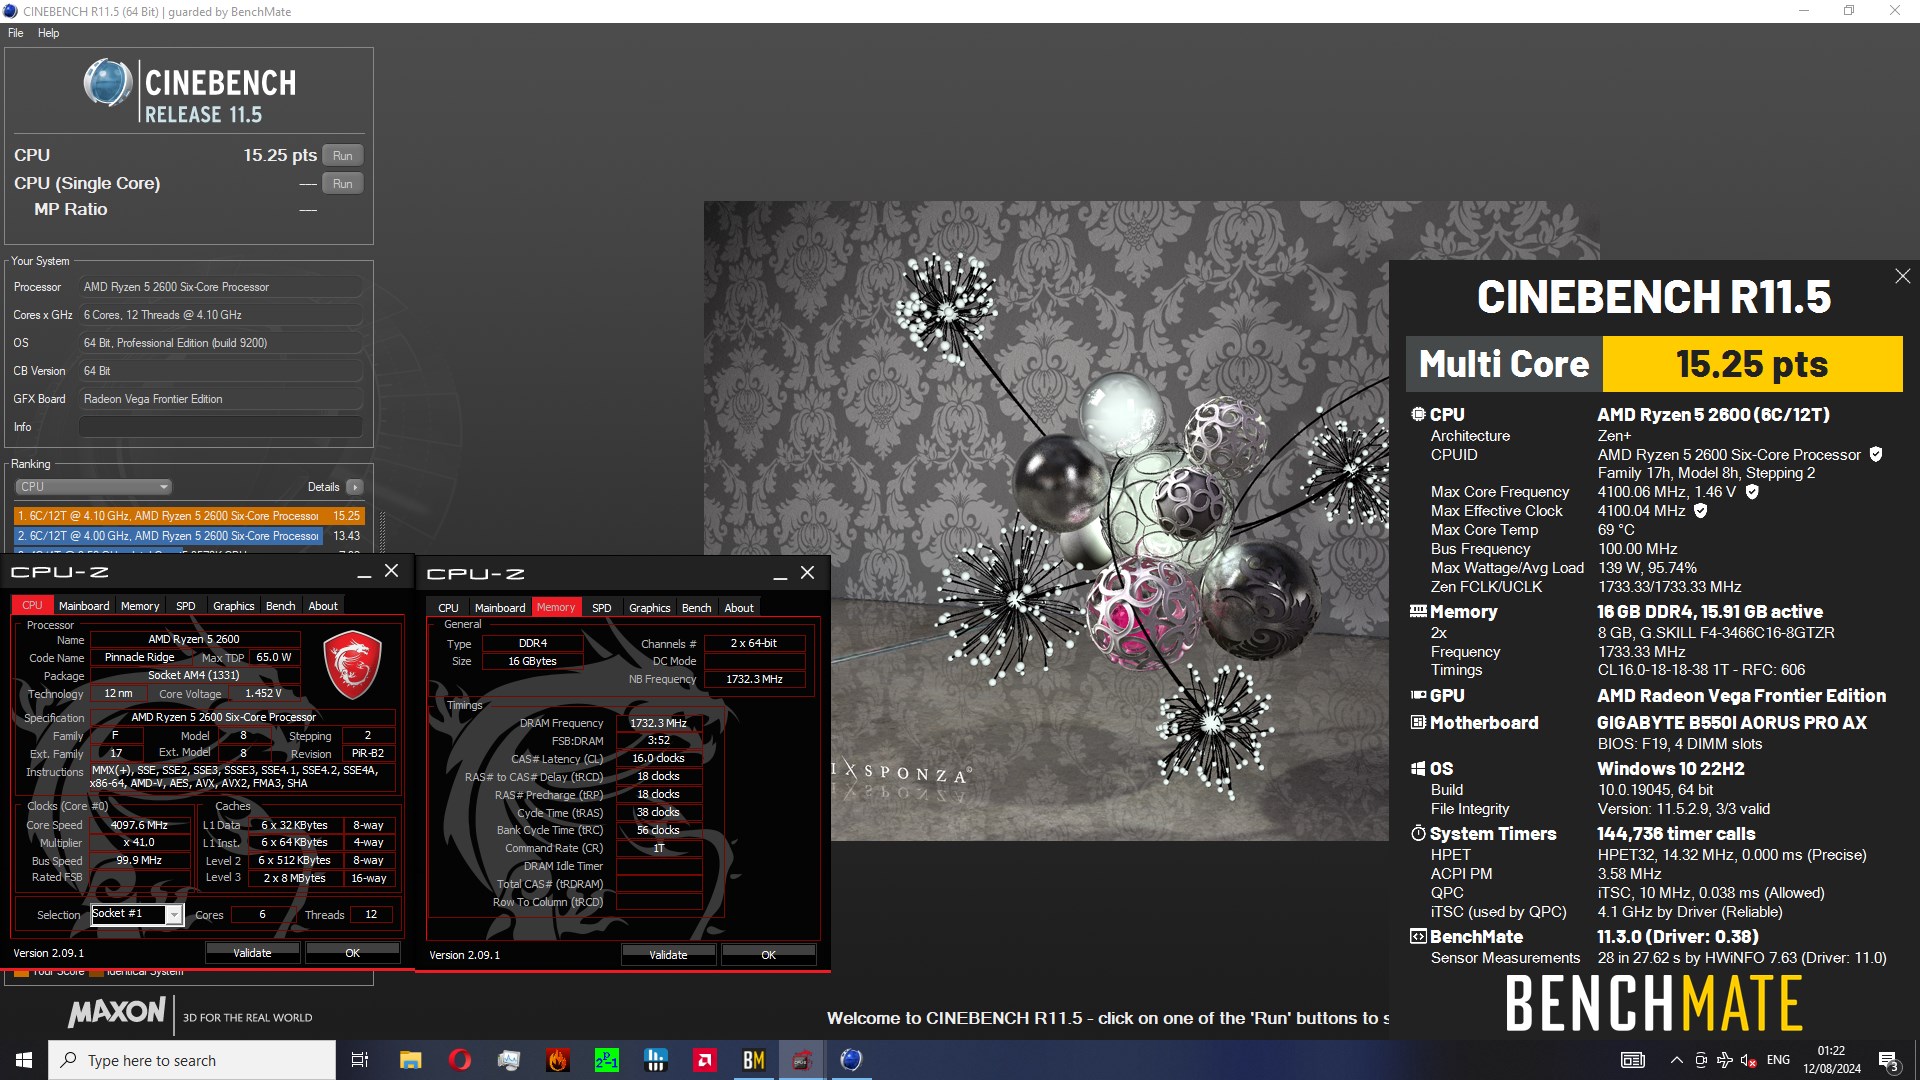Click the BenchMate GPU card icon

1418,695
